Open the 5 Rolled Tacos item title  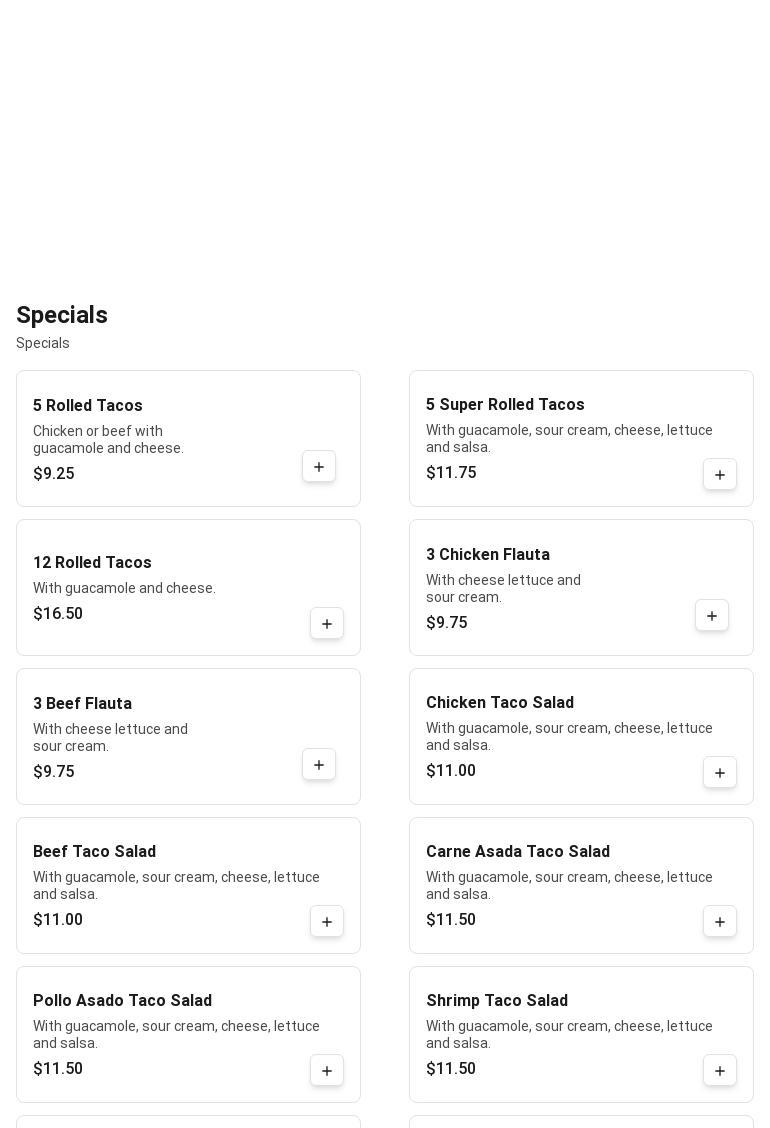coord(88,406)
